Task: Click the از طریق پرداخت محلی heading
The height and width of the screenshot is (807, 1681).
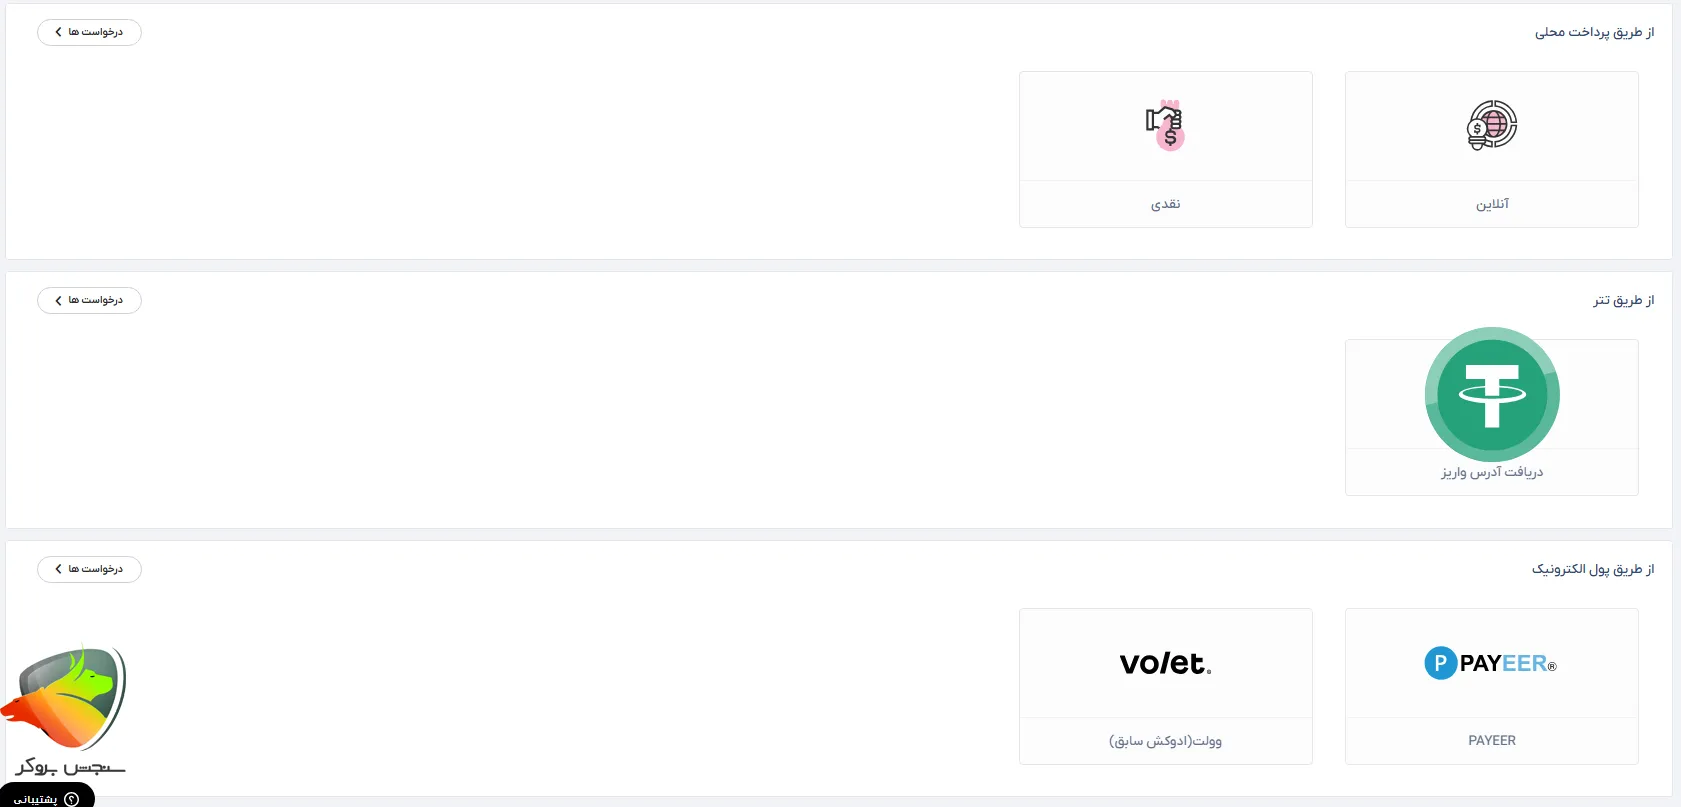Action: pyautogui.click(x=1594, y=32)
